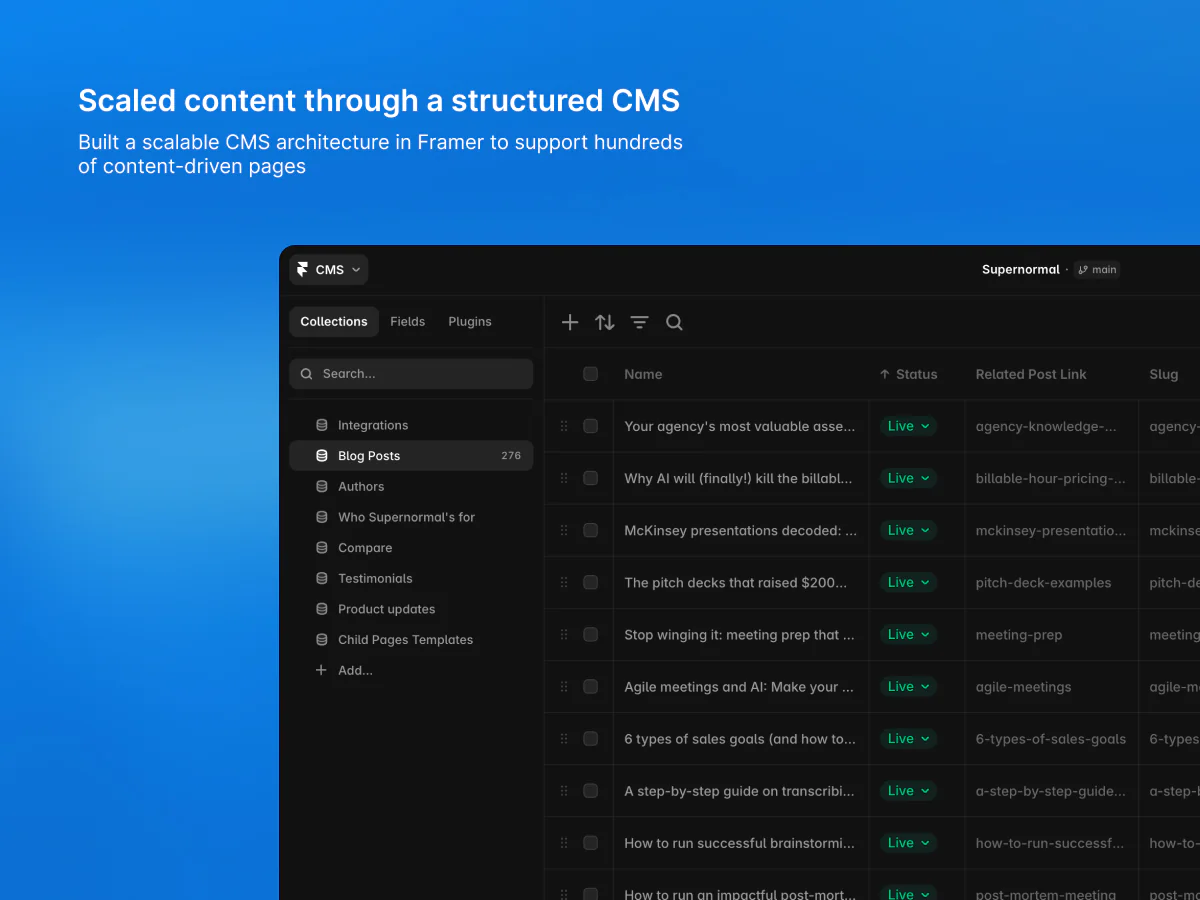Click the Slug column header
The height and width of the screenshot is (900, 1200).
click(x=1164, y=374)
